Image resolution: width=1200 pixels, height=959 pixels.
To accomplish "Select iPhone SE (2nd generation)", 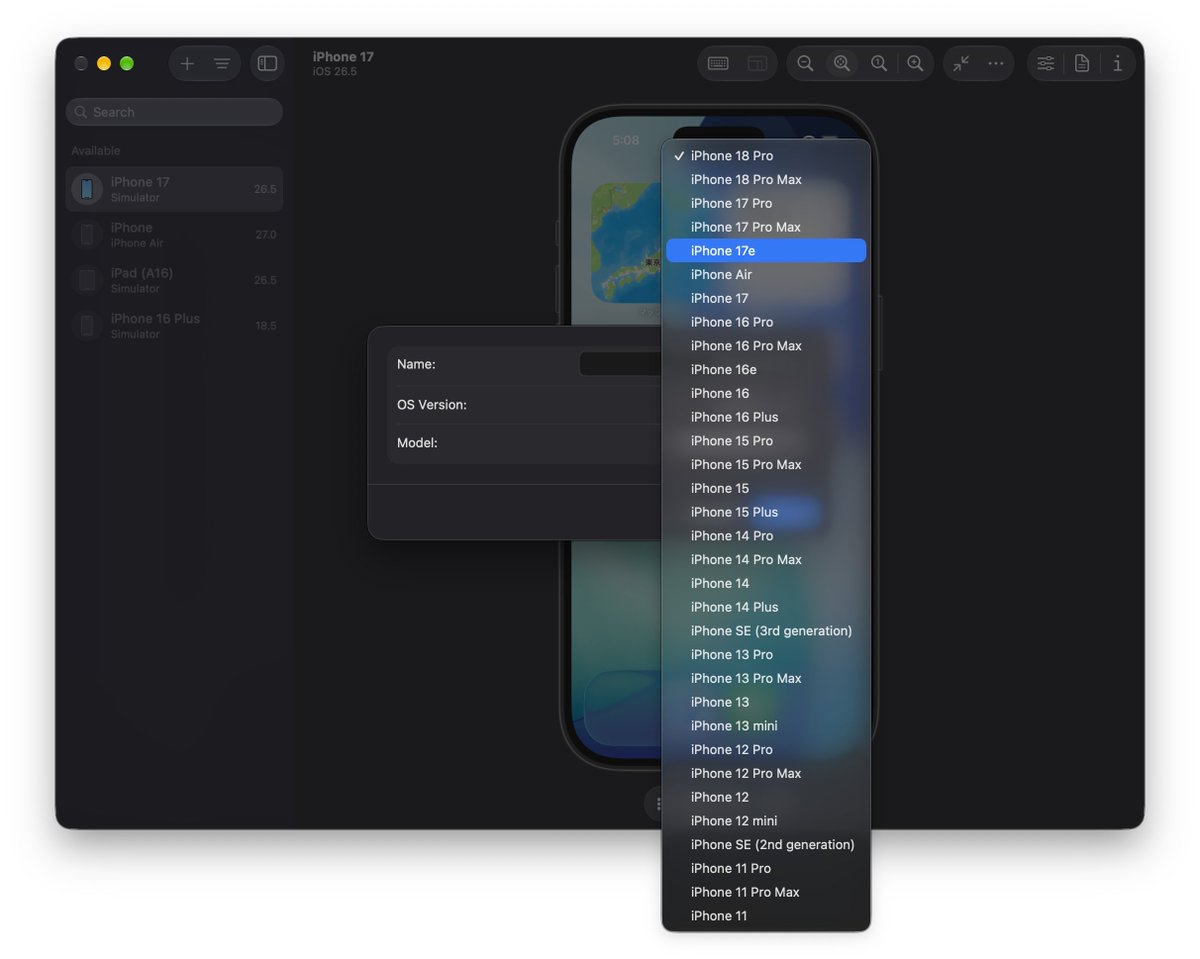I will tap(766, 845).
